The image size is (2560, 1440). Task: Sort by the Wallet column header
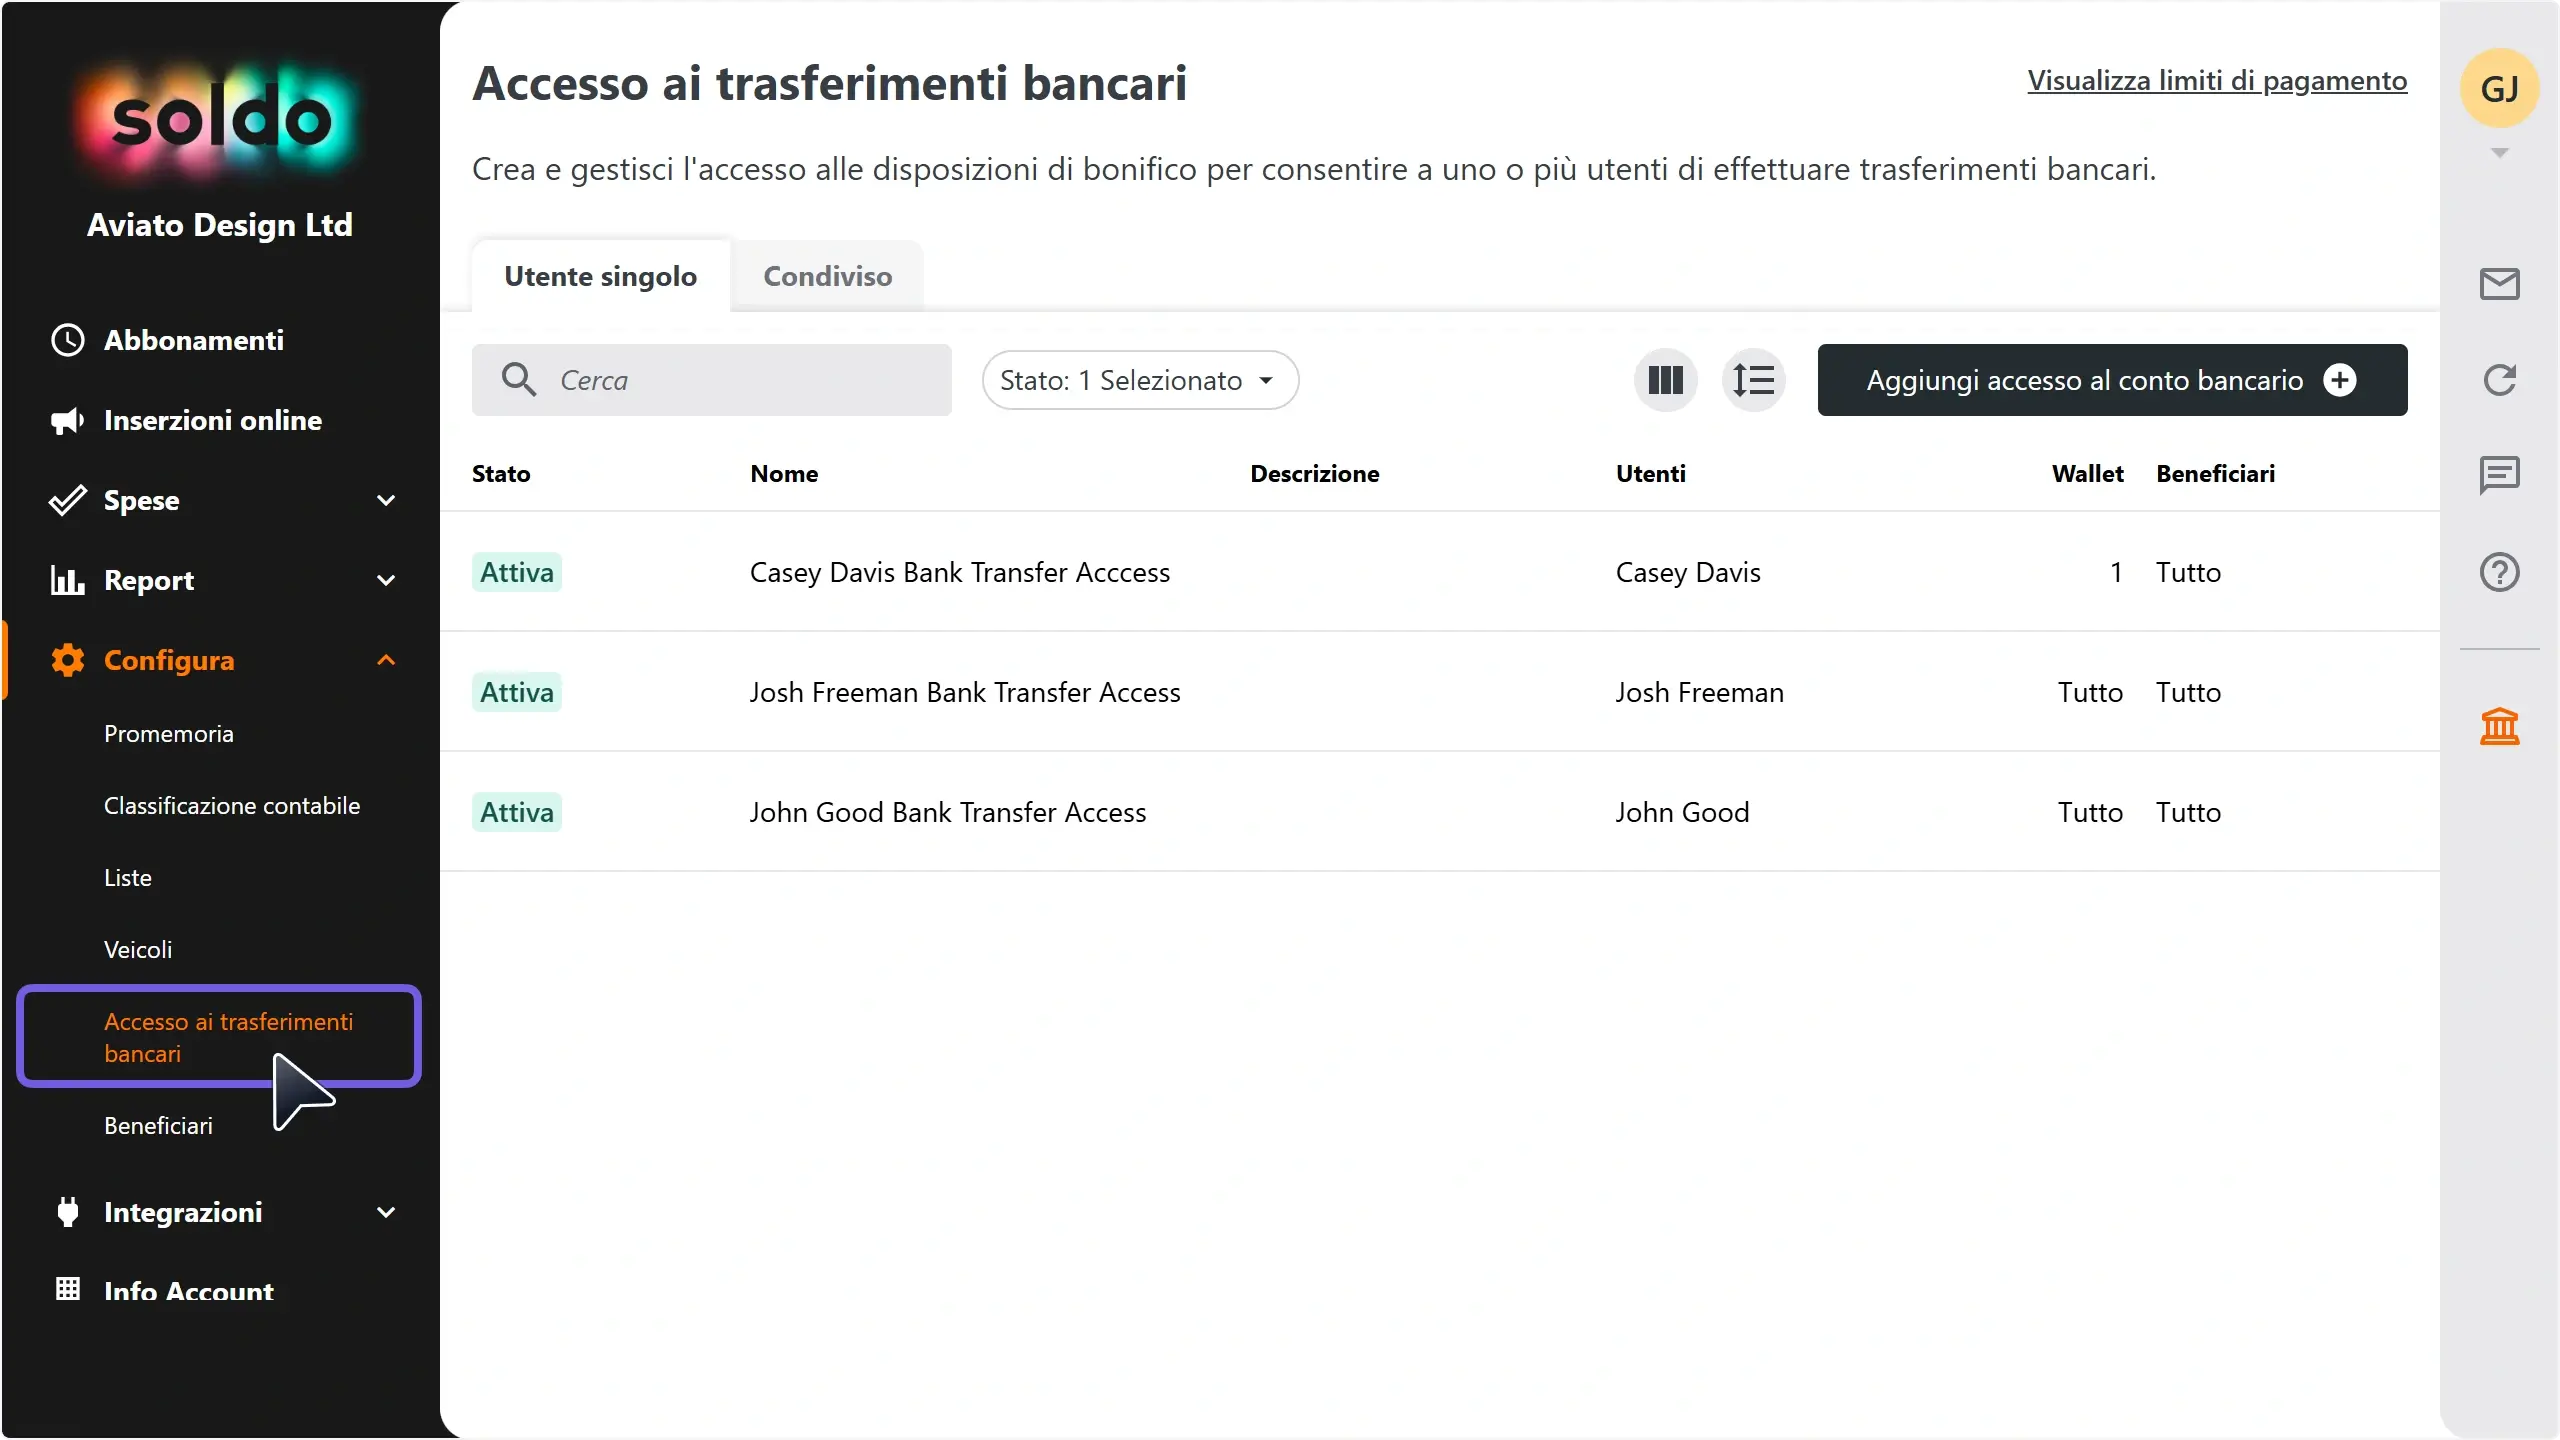point(2088,474)
